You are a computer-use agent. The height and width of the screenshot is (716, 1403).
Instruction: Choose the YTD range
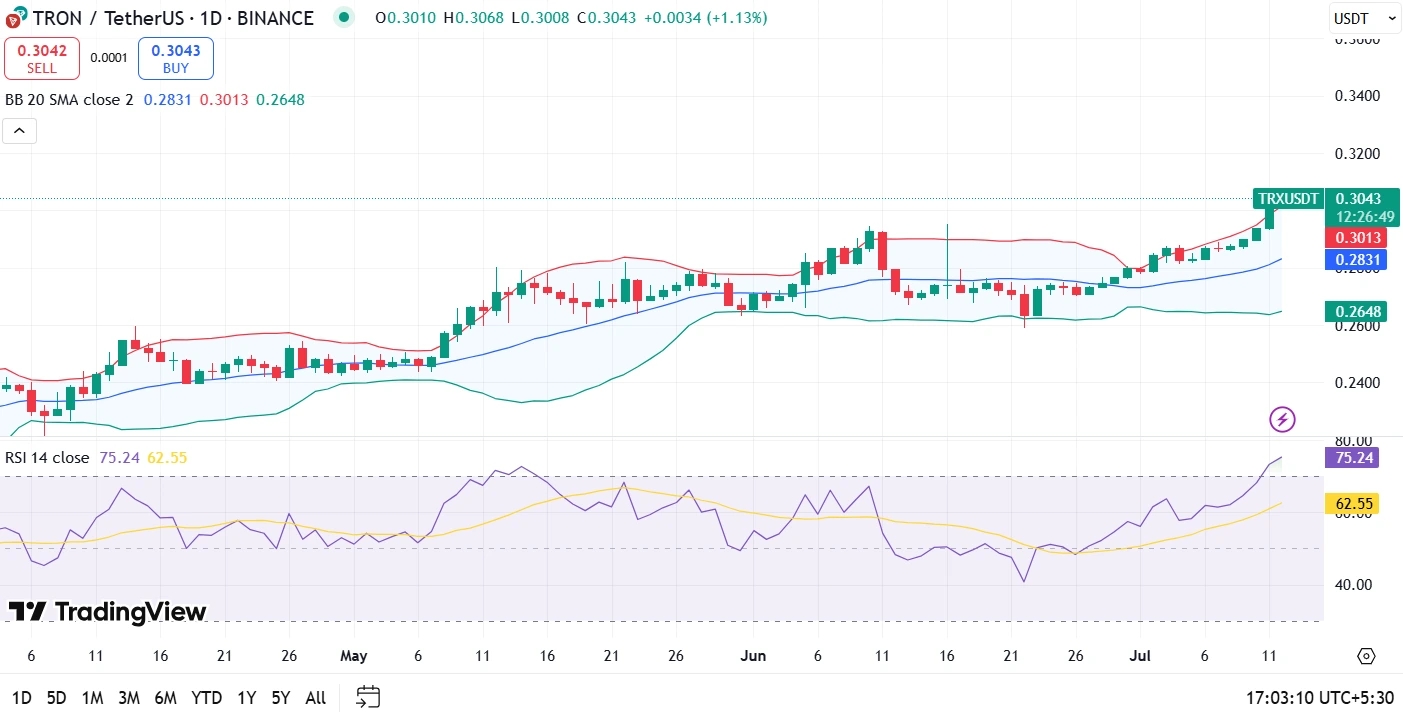click(207, 698)
